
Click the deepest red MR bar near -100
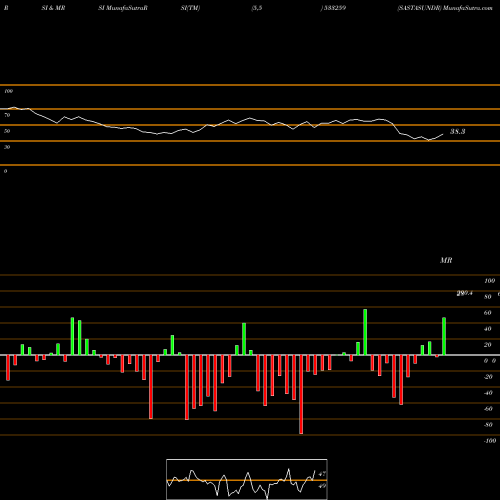pos(301,394)
